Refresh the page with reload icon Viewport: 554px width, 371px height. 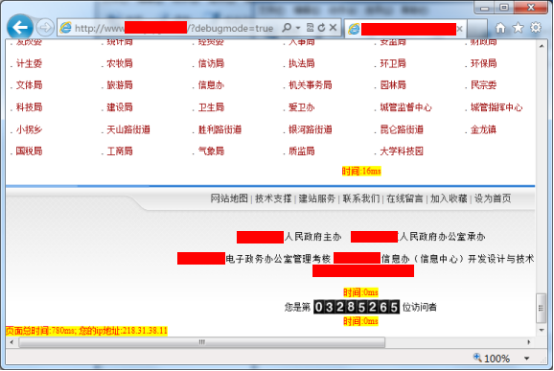pyautogui.click(x=321, y=28)
